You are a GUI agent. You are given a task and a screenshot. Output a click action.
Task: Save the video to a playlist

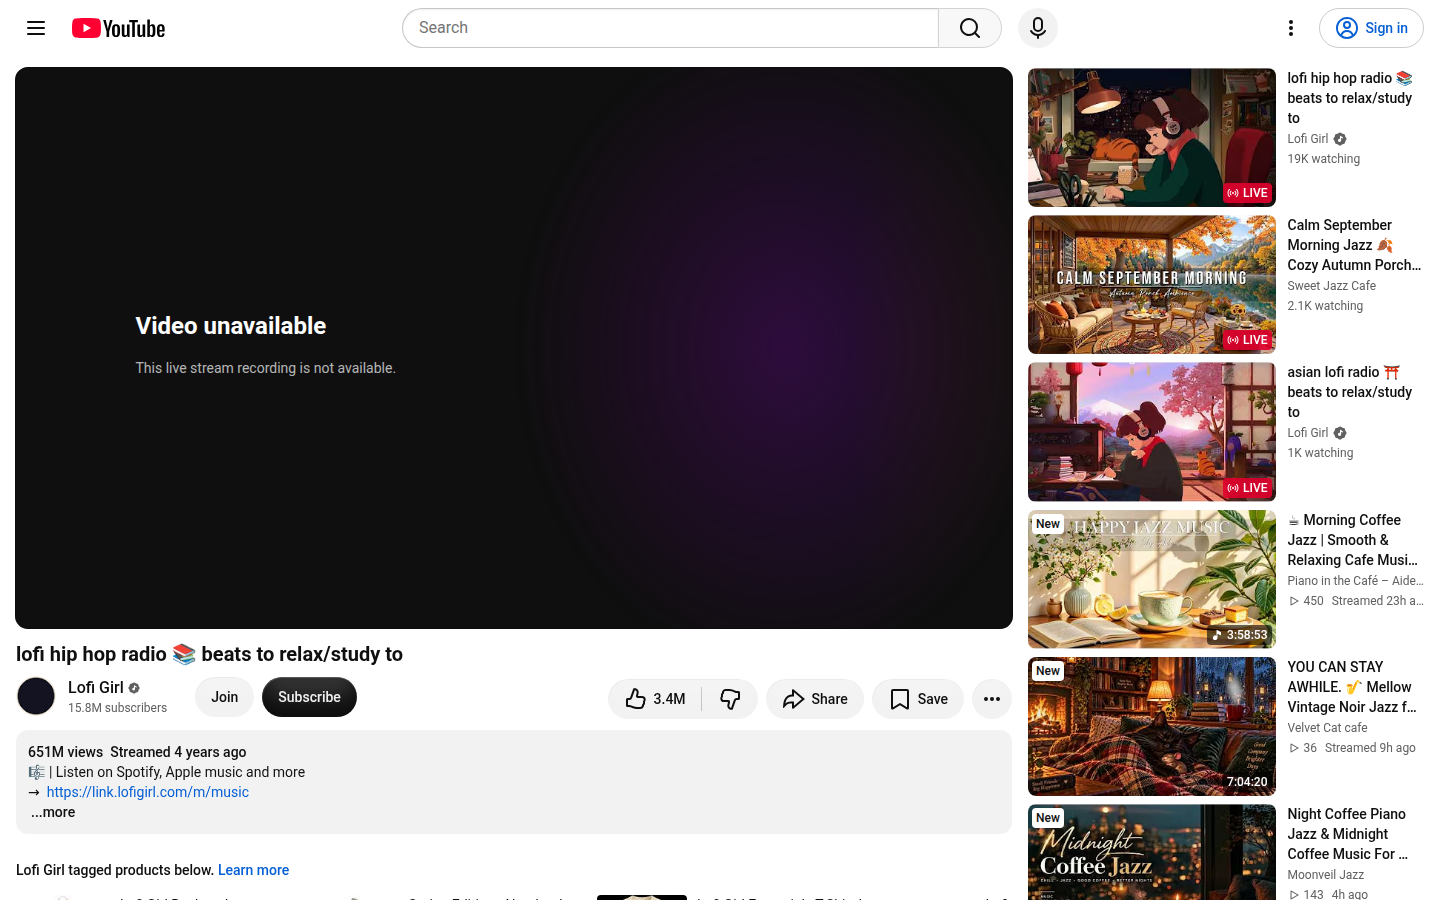click(x=918, y=699)
